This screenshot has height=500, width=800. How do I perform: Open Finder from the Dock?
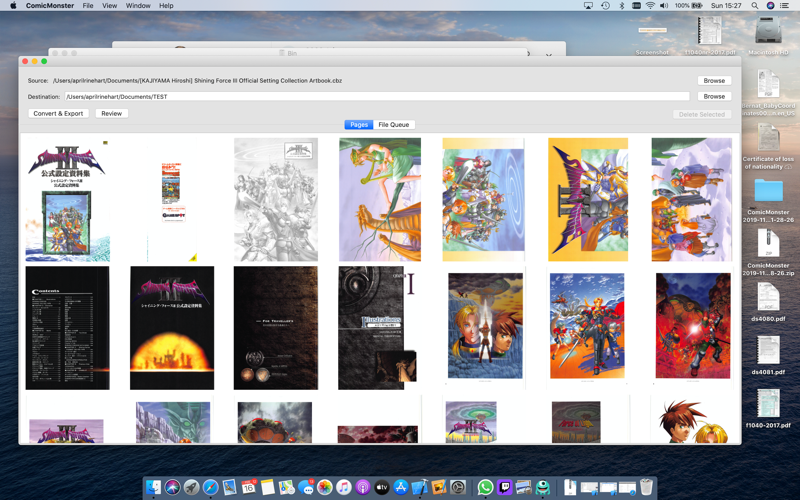153,487
